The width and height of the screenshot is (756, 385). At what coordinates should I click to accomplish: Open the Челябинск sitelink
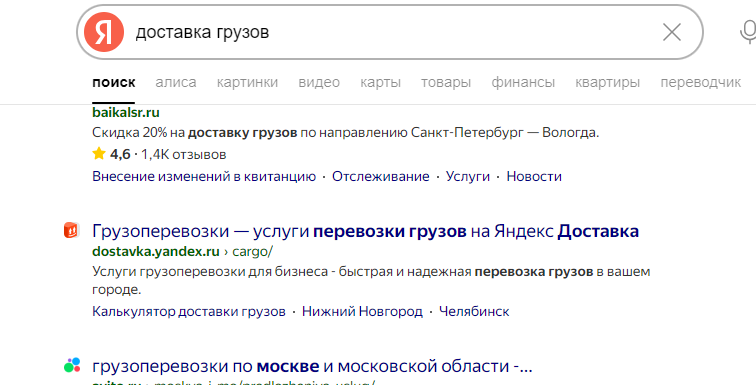(x=474, y=311)
